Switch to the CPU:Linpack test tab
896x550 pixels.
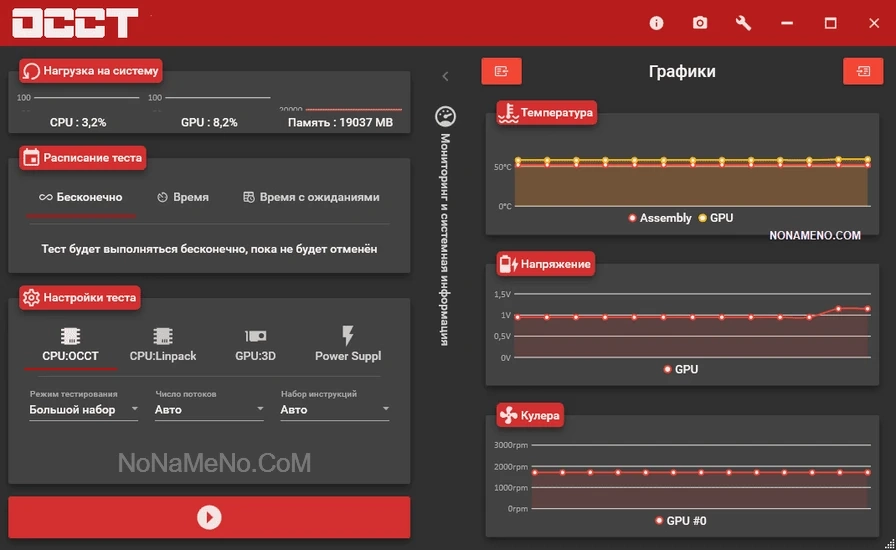163,345
